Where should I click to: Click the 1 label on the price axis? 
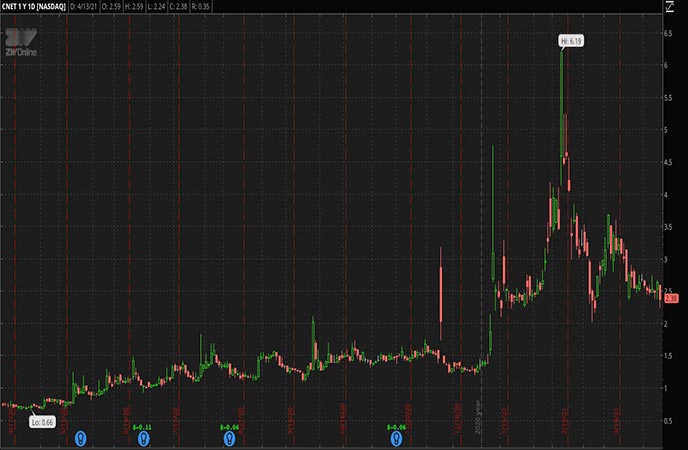coord(666,388)
